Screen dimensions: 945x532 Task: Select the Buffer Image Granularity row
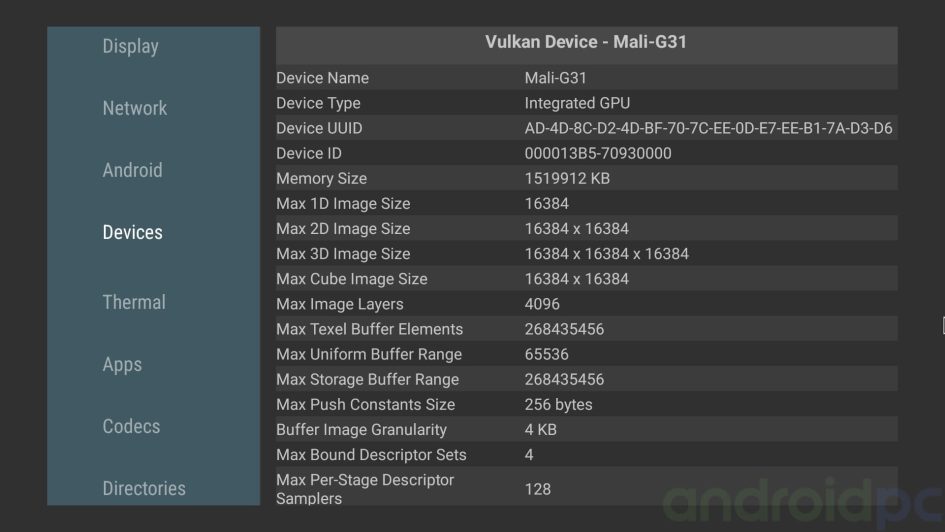(x=586, y=430)
